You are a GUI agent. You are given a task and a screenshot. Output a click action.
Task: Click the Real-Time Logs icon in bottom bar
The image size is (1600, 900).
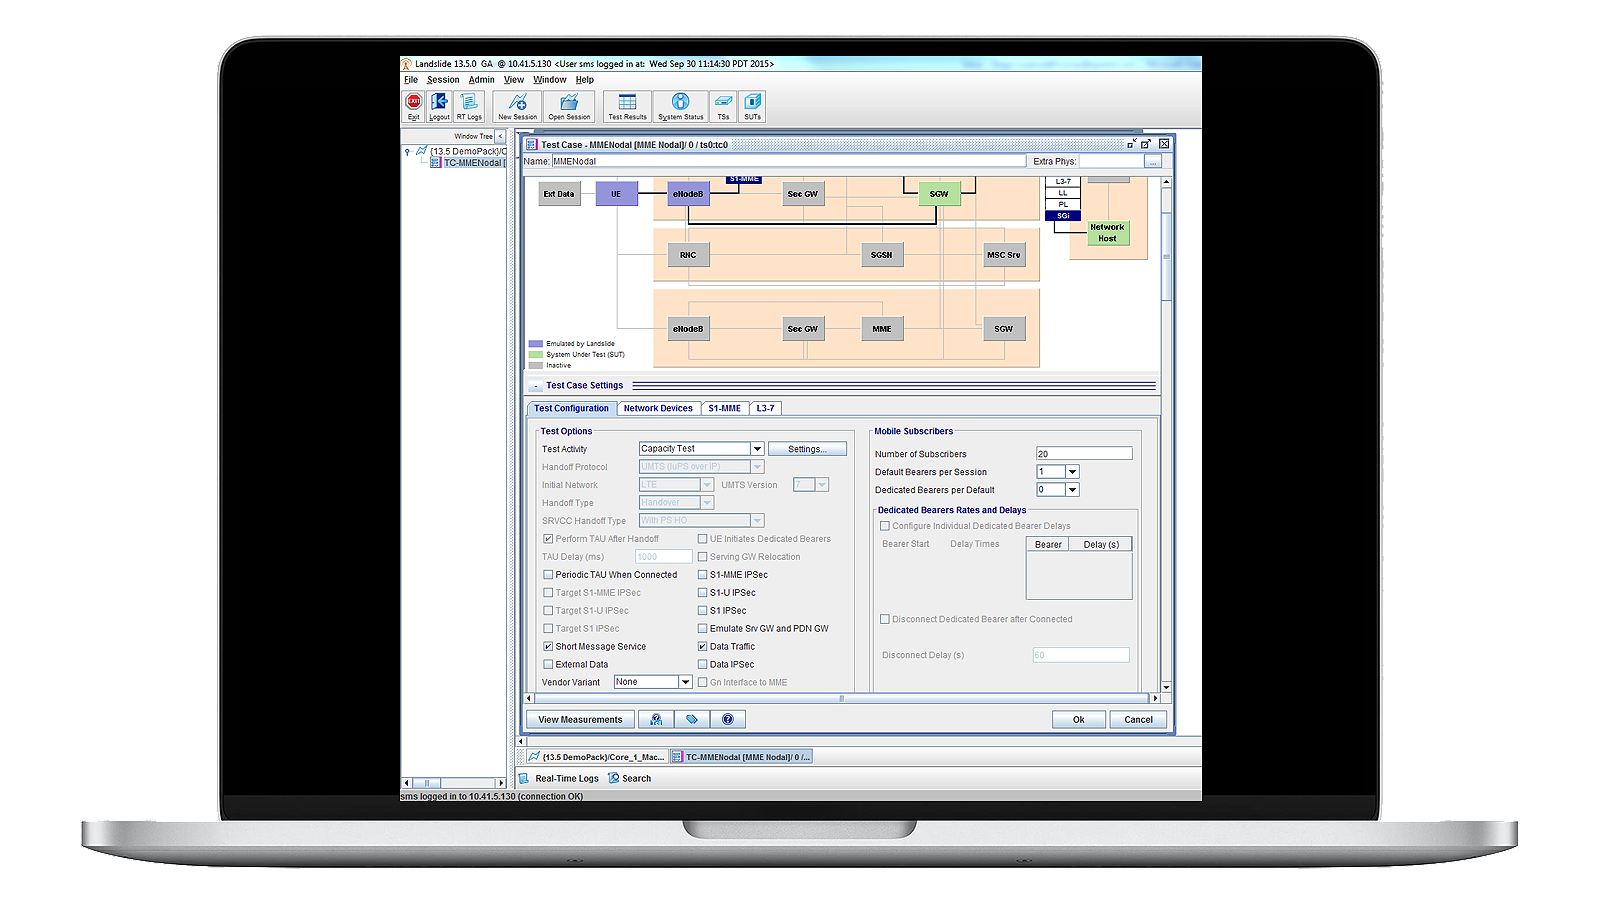(x=524, y=778)
